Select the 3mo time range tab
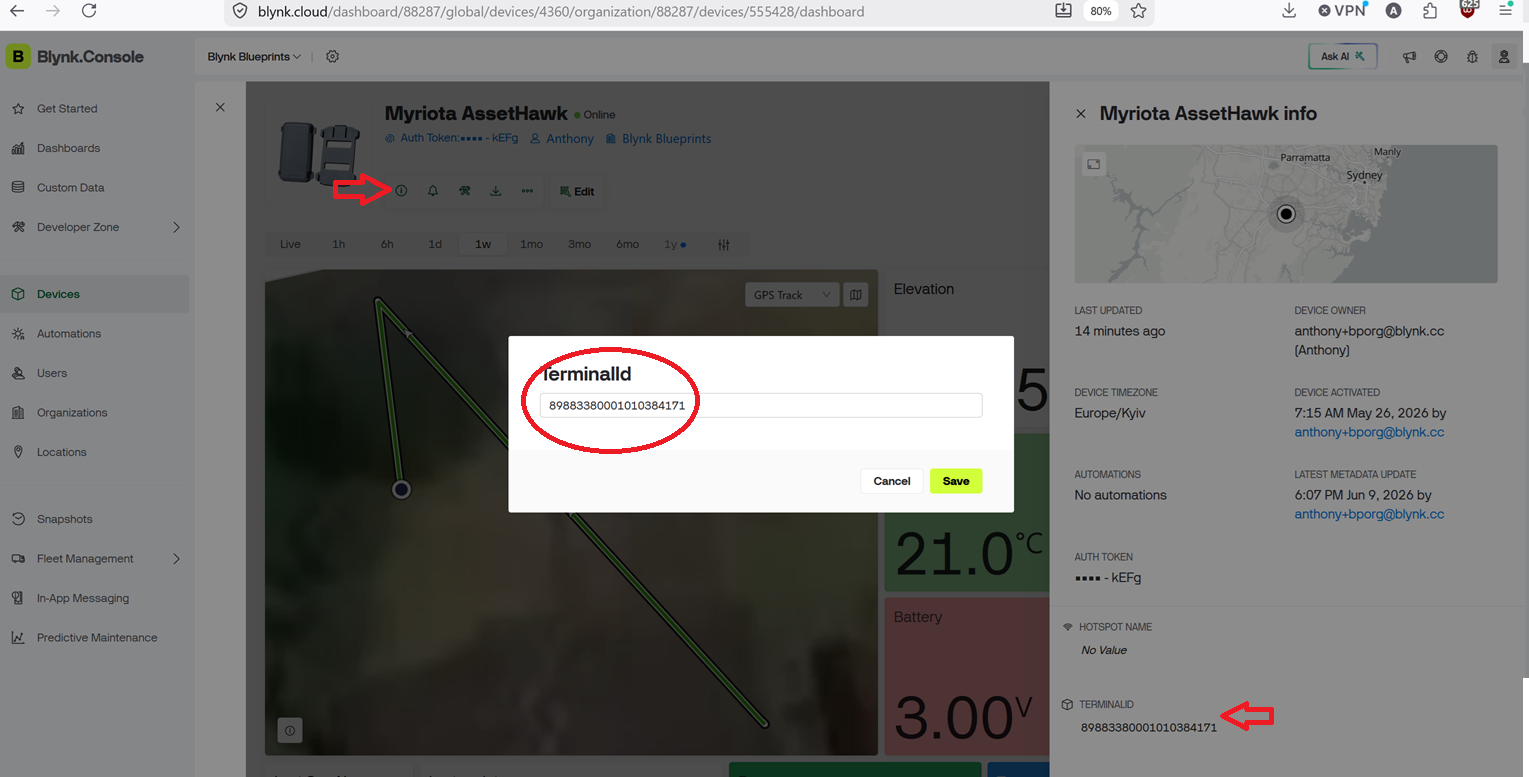 (579, 244)
